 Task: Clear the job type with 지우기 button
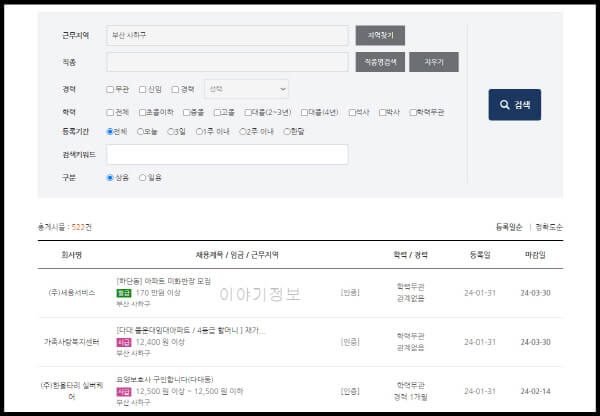(434, 62)
